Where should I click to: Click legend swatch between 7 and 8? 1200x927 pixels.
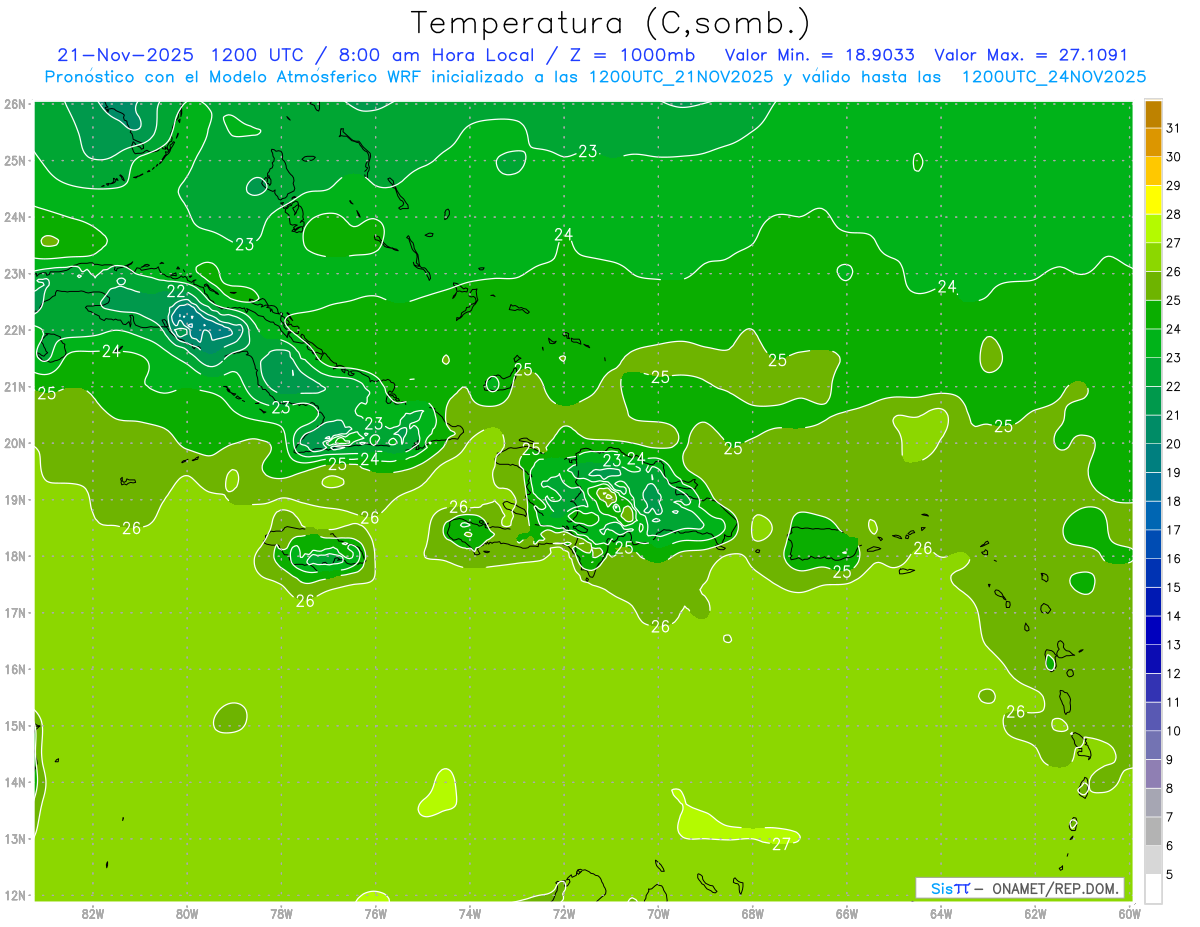click(x=1153, y=802)
